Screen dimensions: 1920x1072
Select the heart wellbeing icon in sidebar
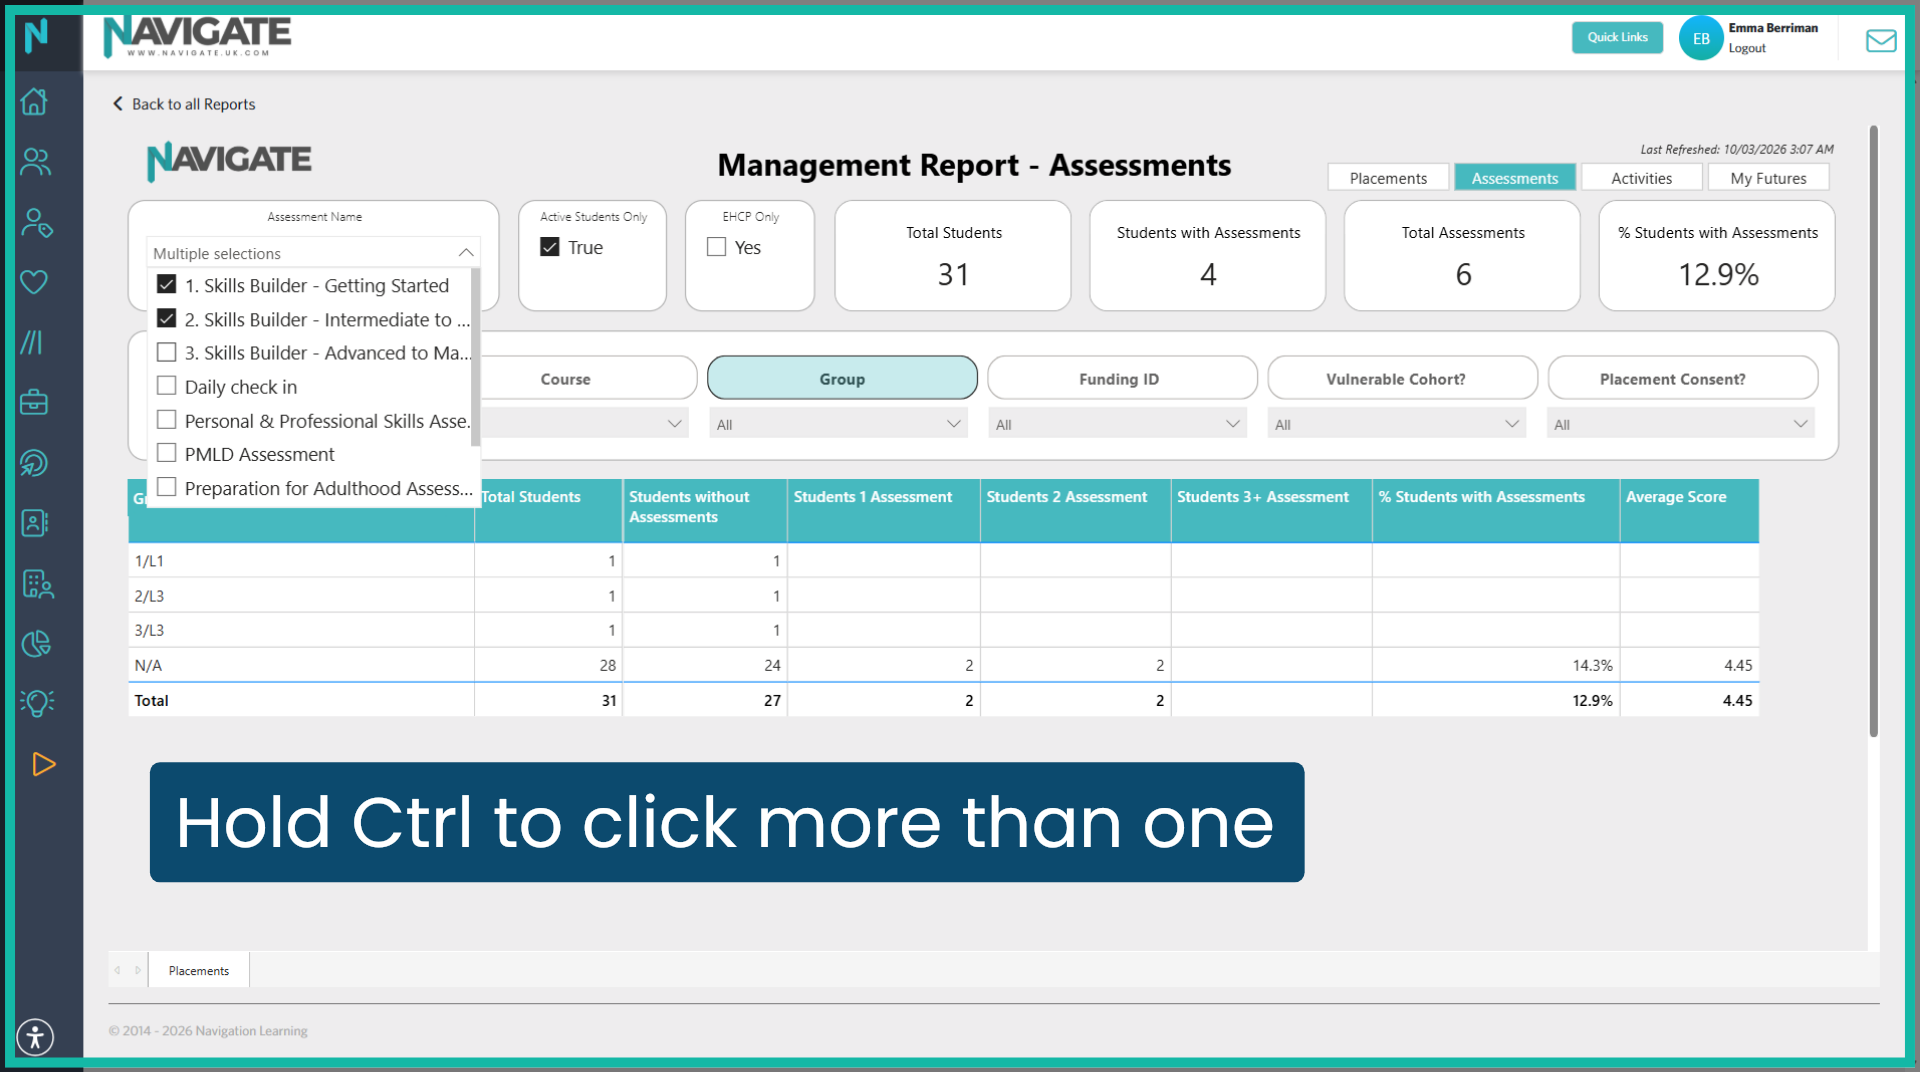point(34,282)
